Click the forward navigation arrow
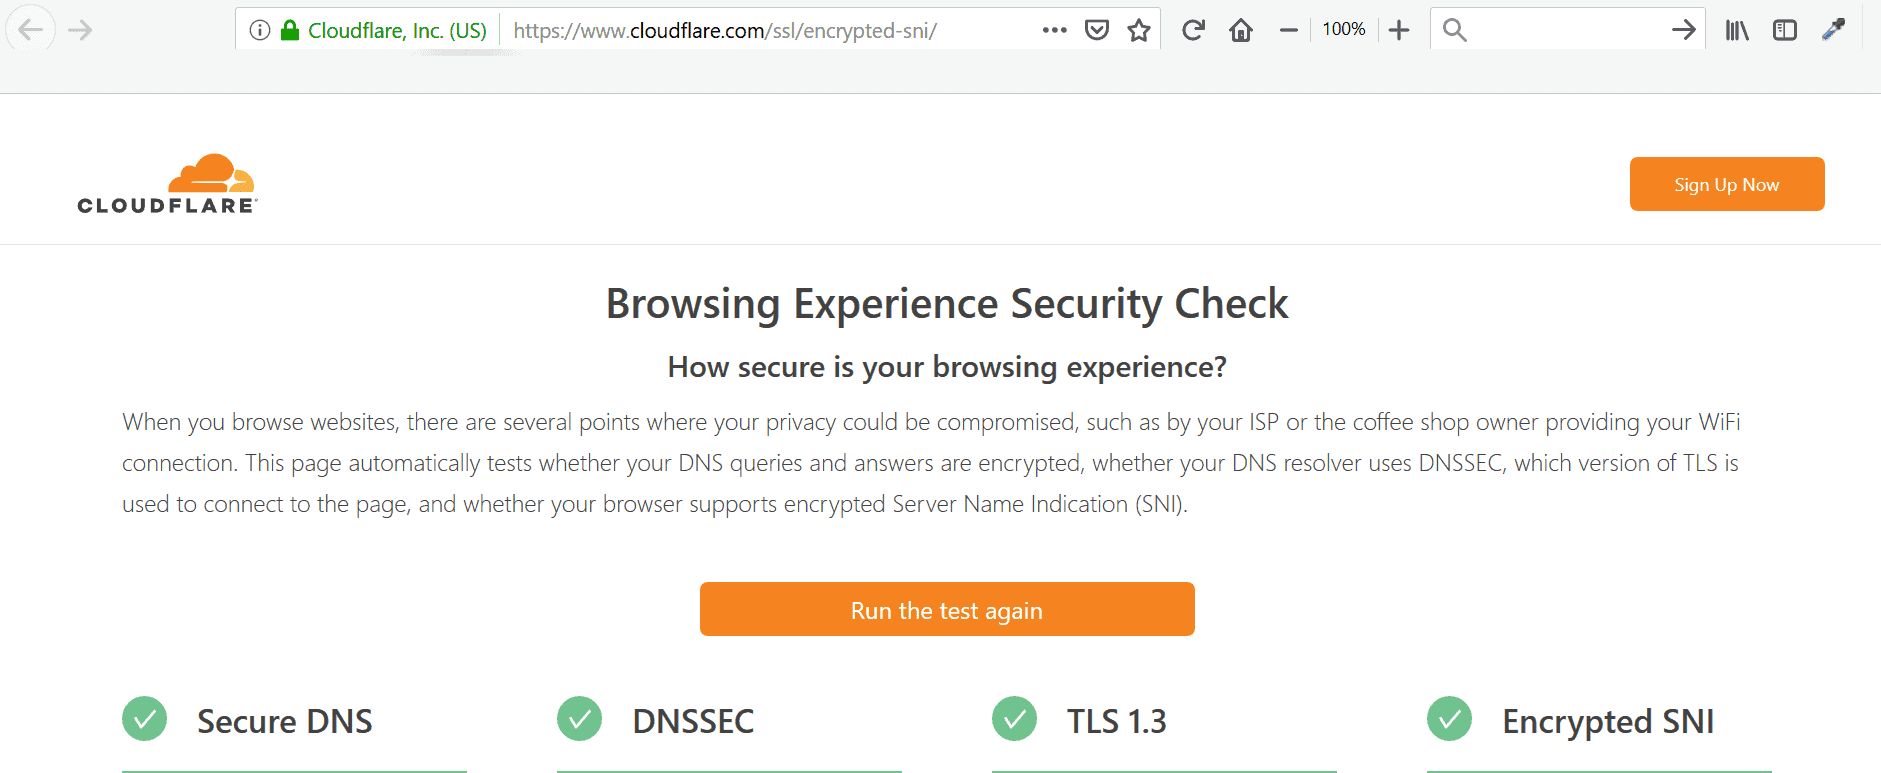Screen dimensions: 1881x773 coord(80,30)
